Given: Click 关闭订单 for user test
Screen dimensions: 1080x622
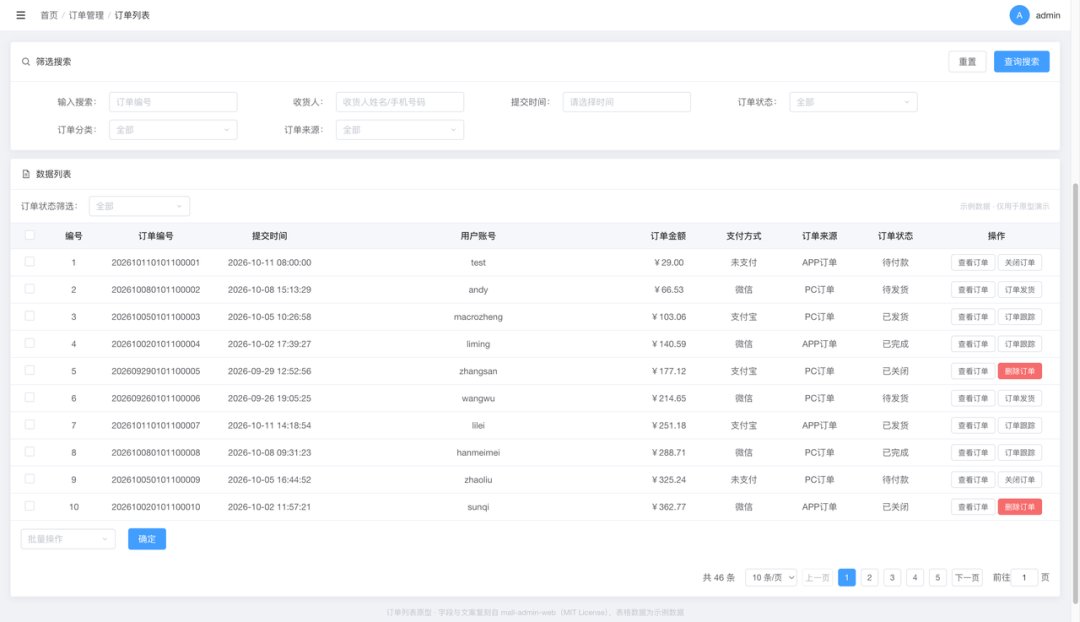Looking at the screenshot, I should [x=1019, y=262].
